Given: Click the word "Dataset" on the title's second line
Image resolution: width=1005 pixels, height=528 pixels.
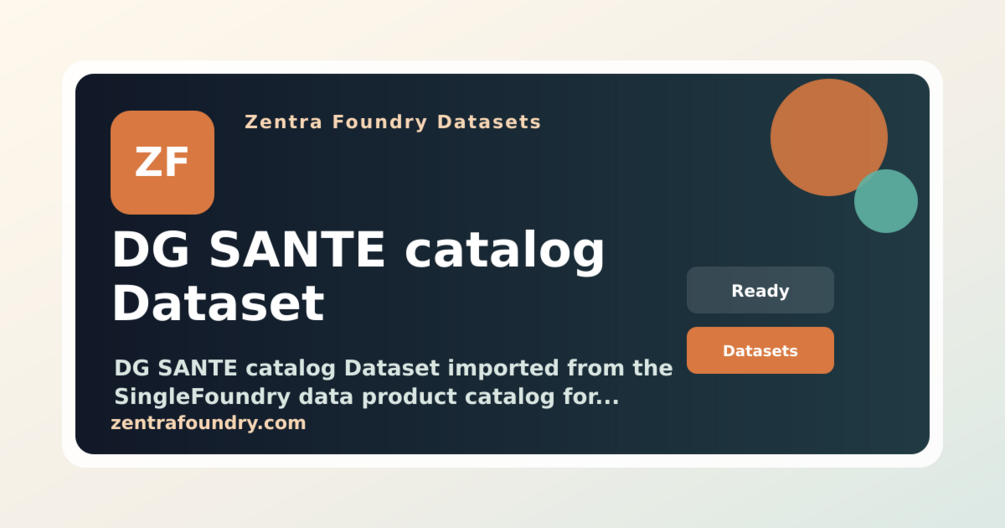Looking at the screenshot, I should click(x=218, y=303).
